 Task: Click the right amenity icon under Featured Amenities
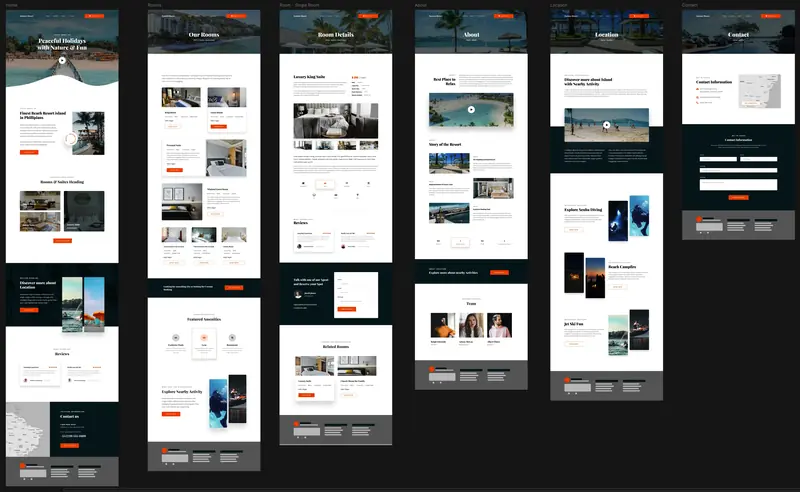pyautogui.click(x=232, y=337)
